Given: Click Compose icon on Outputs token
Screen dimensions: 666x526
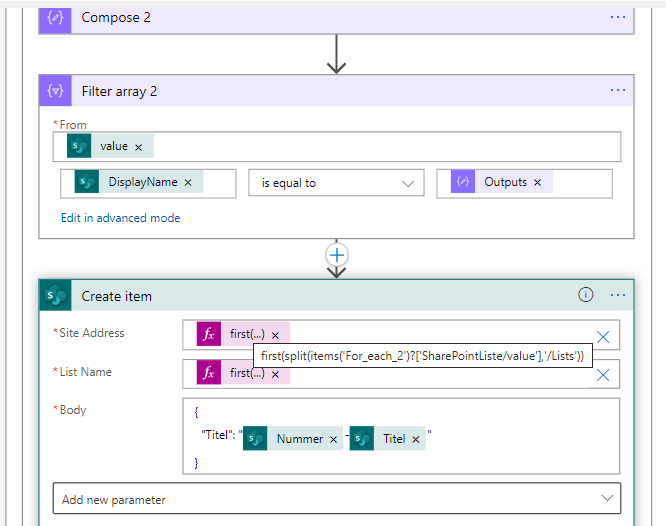Looking at the screenshot, I should (x=463, y=182).
